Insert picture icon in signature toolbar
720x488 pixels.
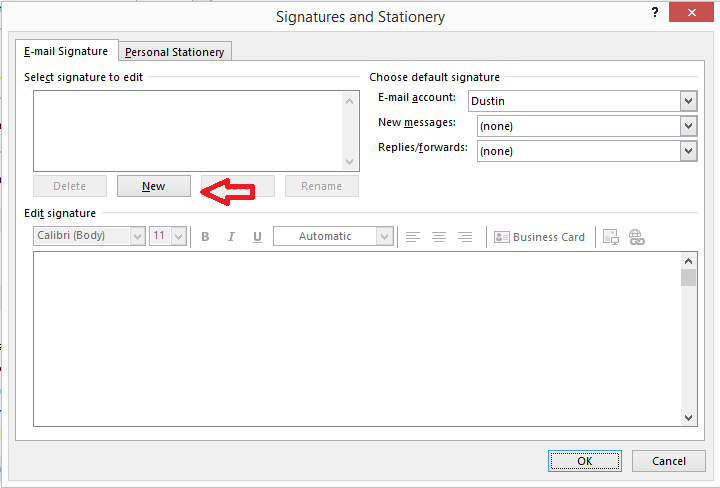click(x=610, y=237)
